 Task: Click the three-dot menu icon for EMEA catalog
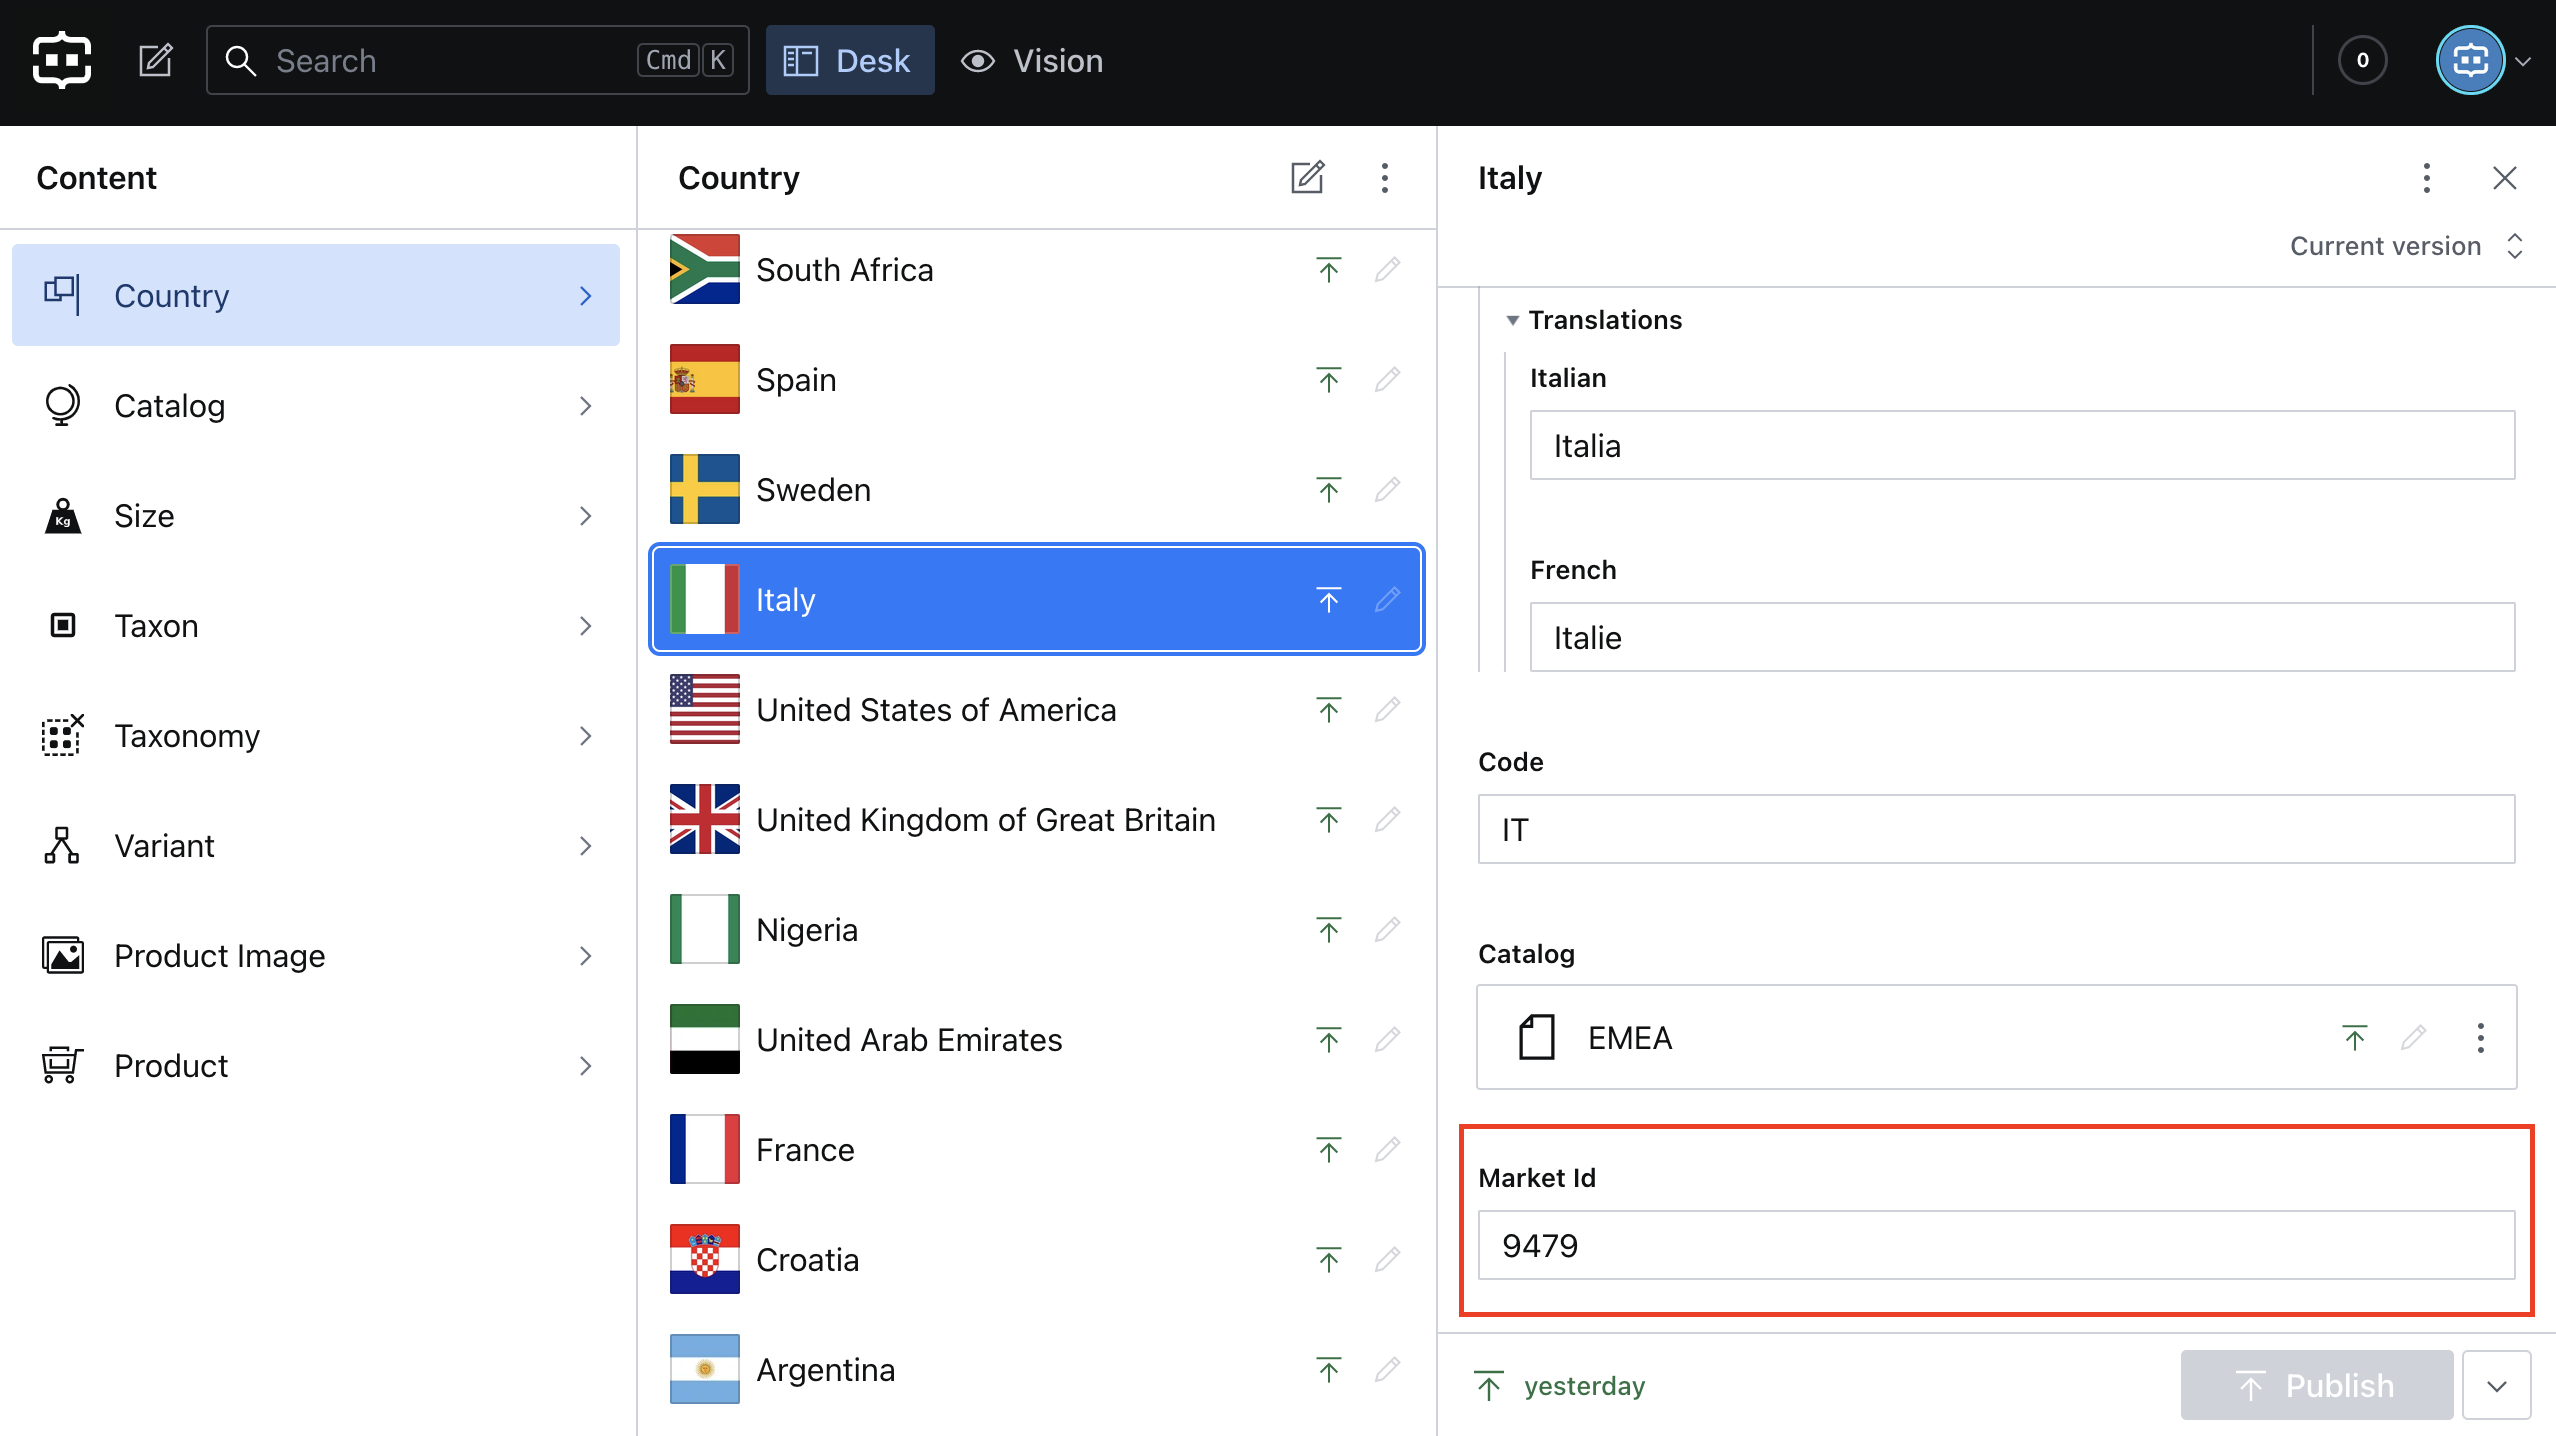pos(2481,1038)
